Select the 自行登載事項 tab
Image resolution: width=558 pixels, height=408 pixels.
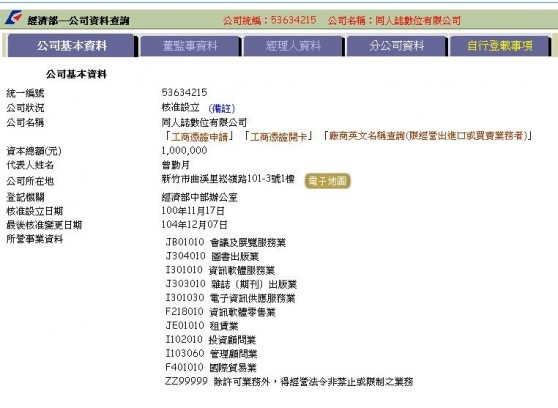(500, 46)
